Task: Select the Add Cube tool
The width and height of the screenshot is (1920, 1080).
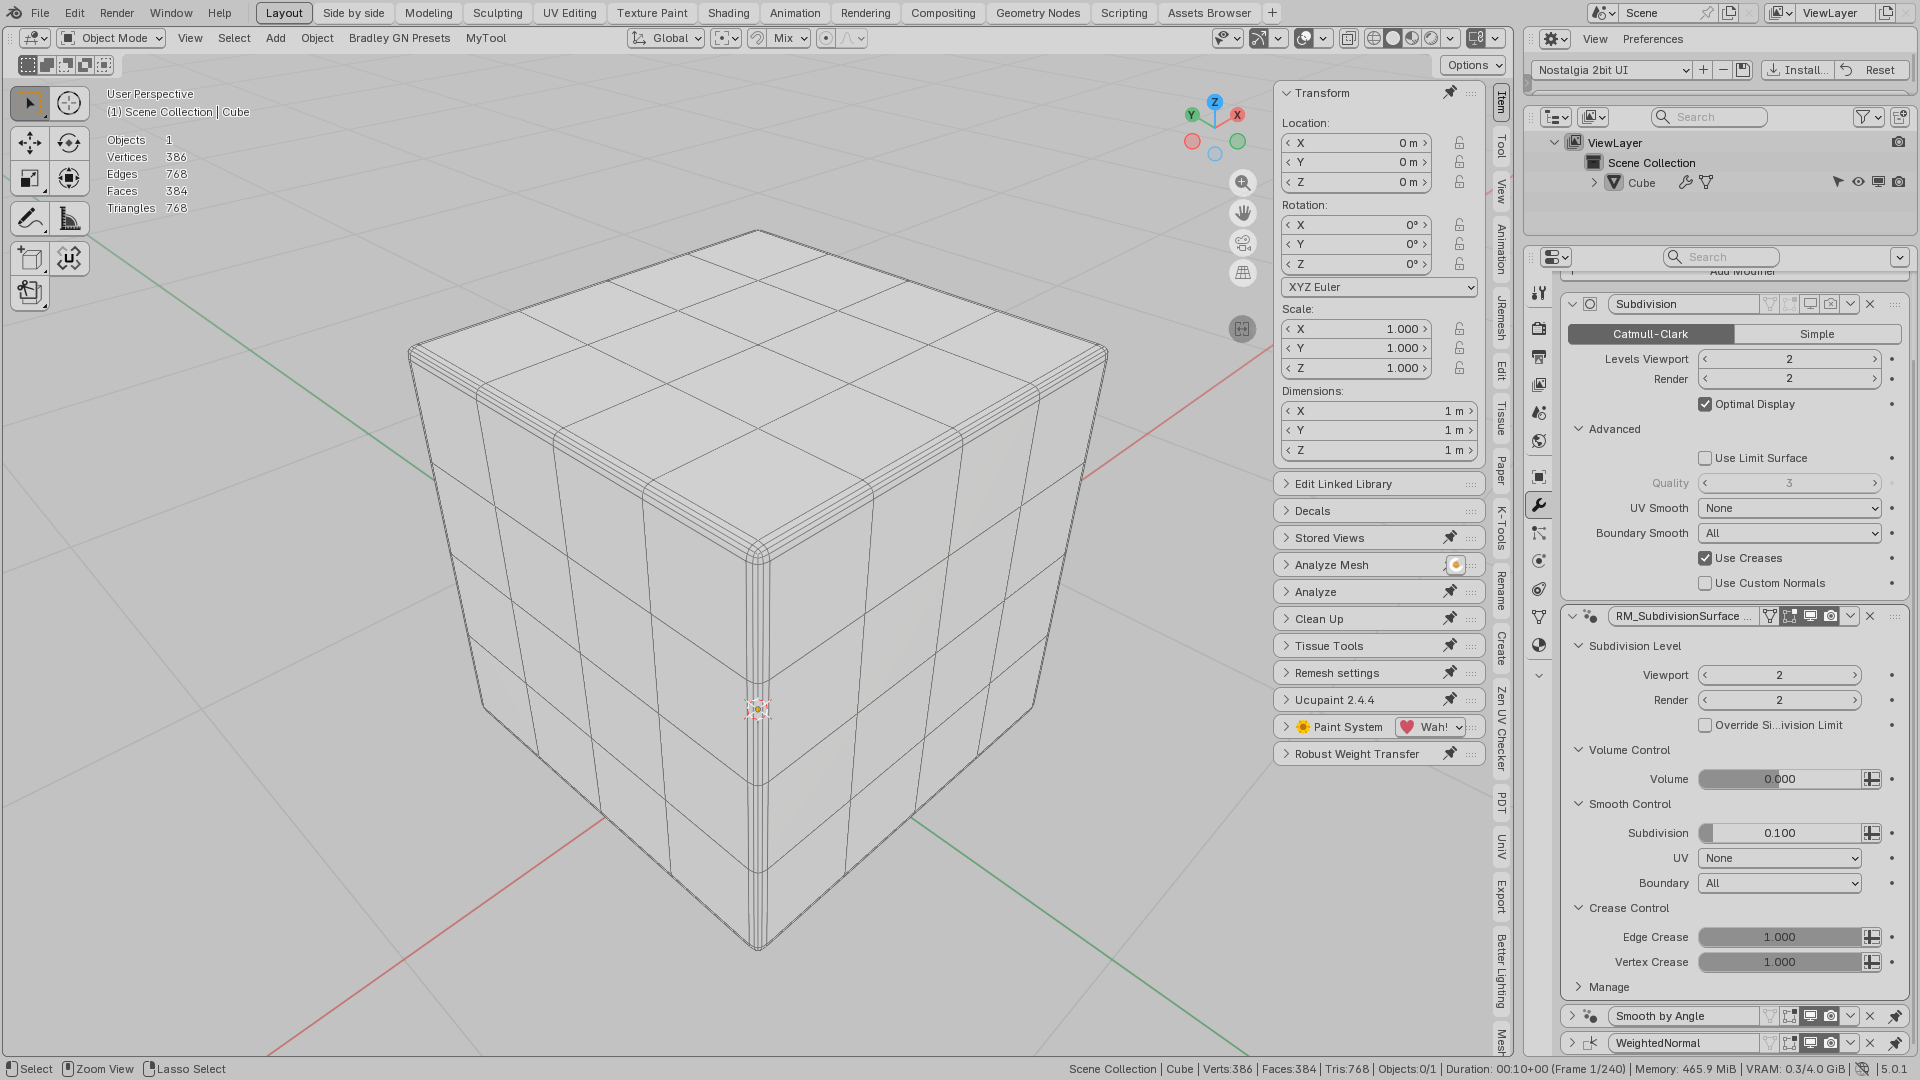Action: pyautogui.click(x=30, y=259)
